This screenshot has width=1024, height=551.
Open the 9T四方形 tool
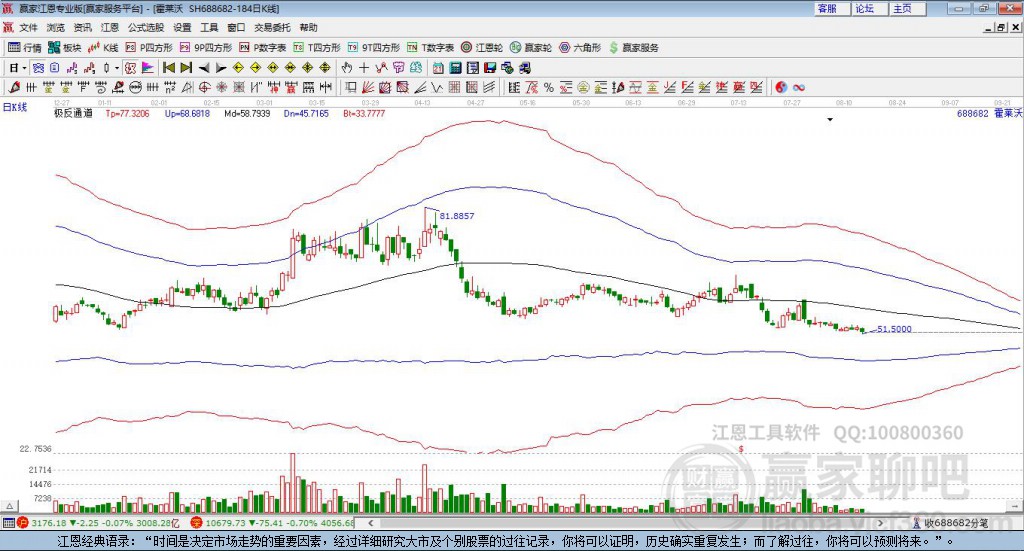(x=374, y=48)
